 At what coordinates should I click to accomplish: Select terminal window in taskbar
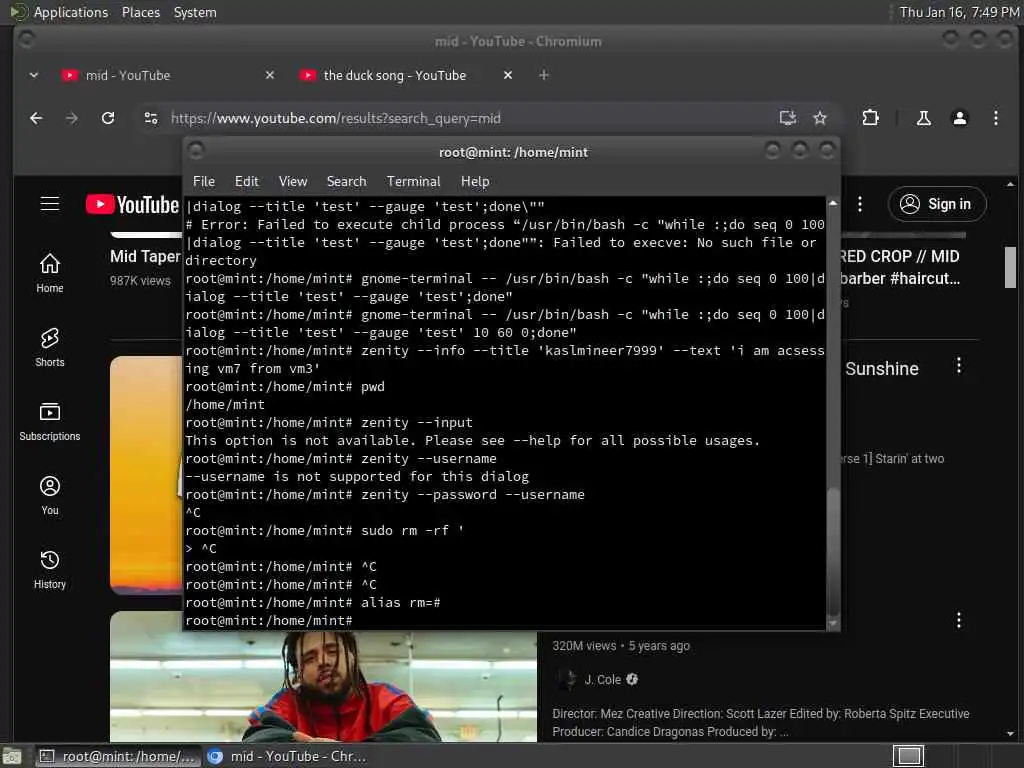click(x=118, y=756)
